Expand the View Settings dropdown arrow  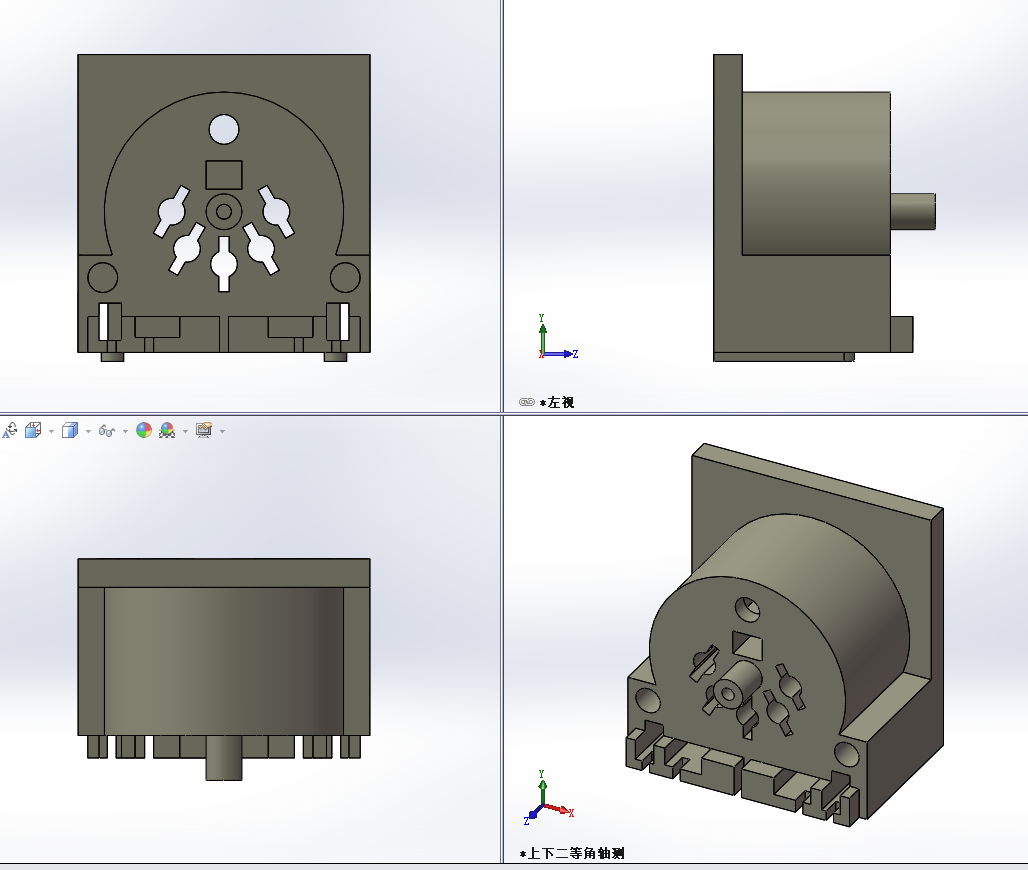pyautogui.click(x=223, y=431)
